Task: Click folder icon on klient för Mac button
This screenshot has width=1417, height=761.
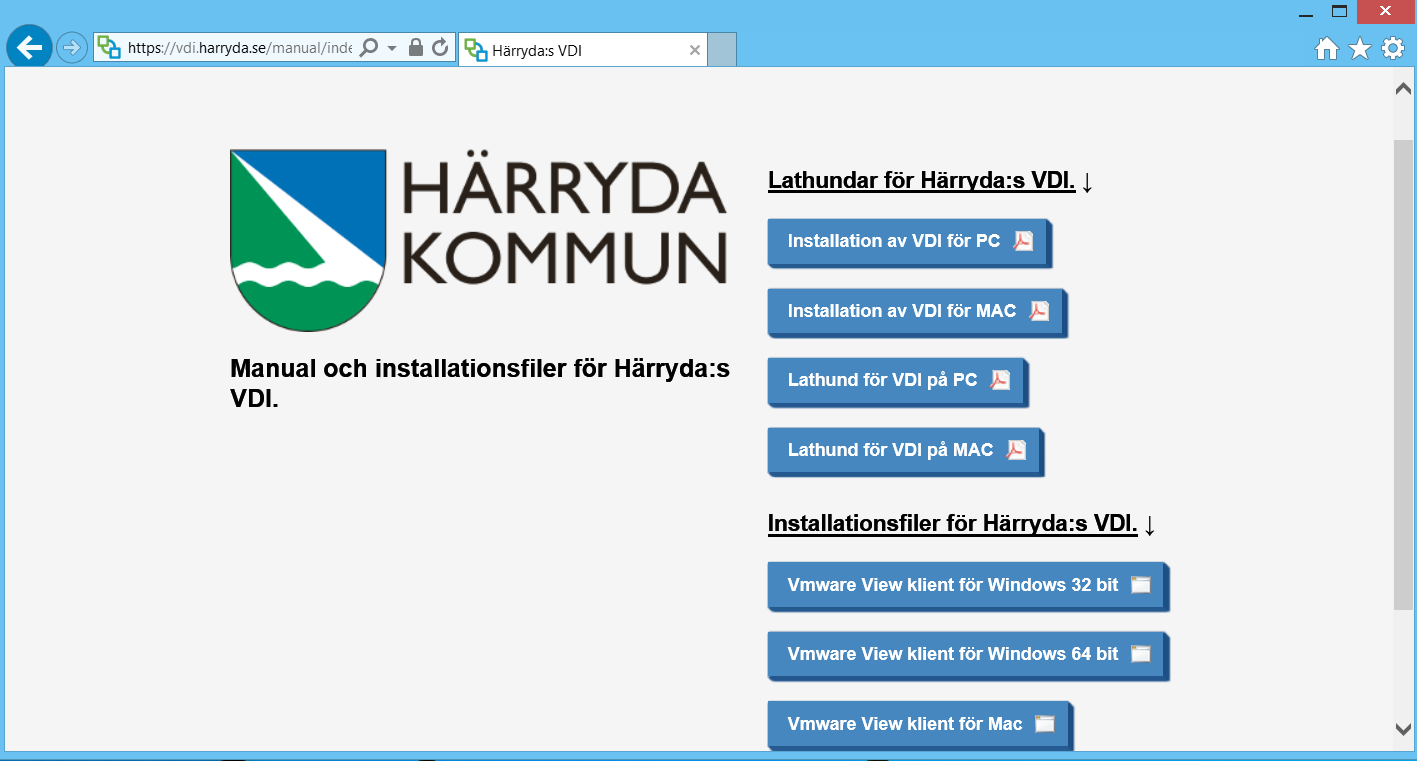Action: (1045, 724)
